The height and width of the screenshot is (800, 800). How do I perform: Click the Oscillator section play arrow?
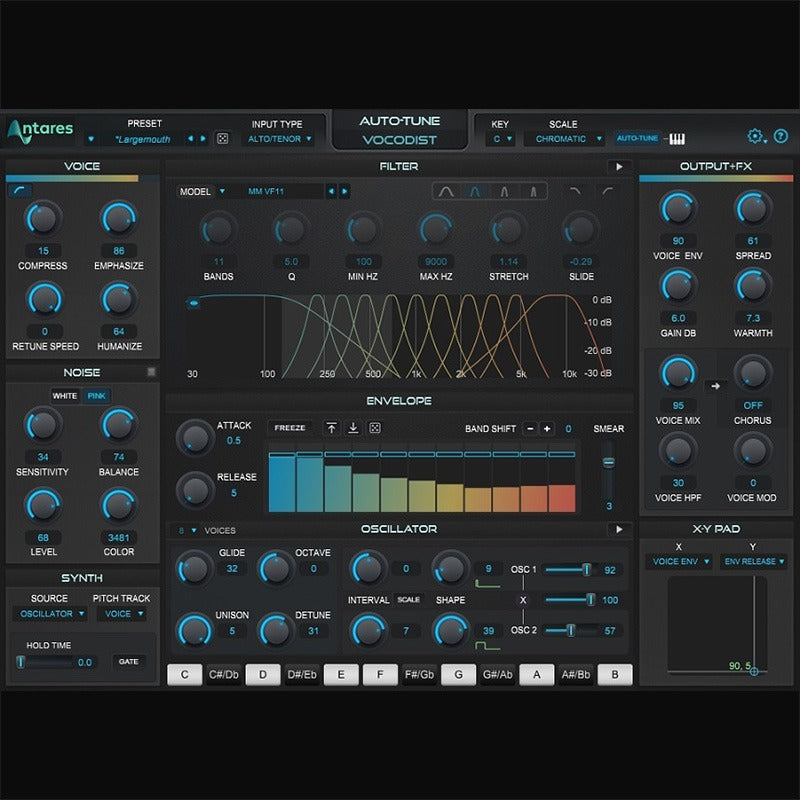(619, 529)
